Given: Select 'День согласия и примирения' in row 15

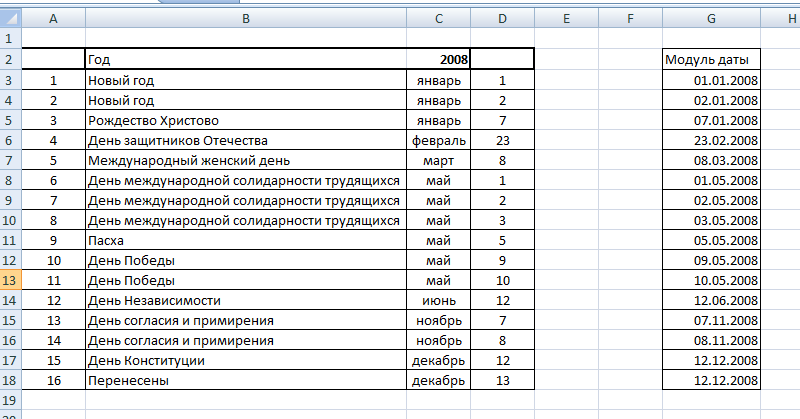Looking at the screenshot, I should [246, 321].
